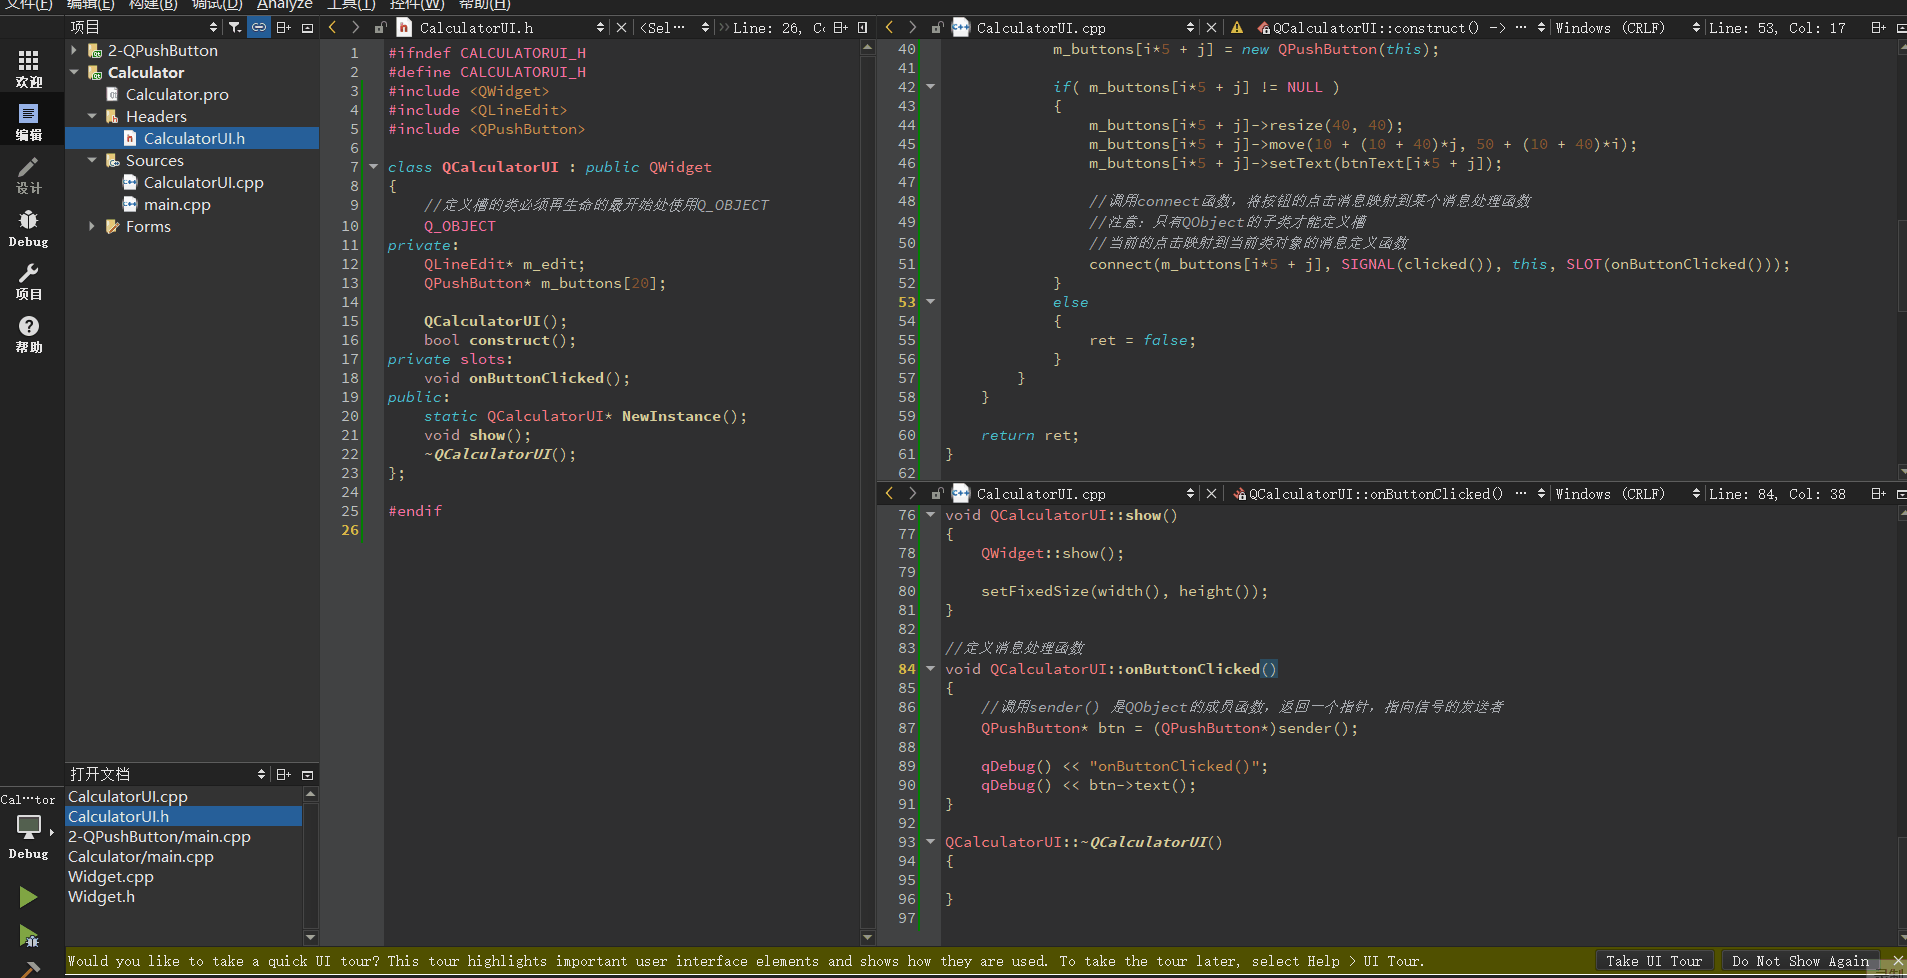The height and width of the screenshot is (978, 1907).
Task: Expand the Forms folder
Action: click(x=92, y=226)
